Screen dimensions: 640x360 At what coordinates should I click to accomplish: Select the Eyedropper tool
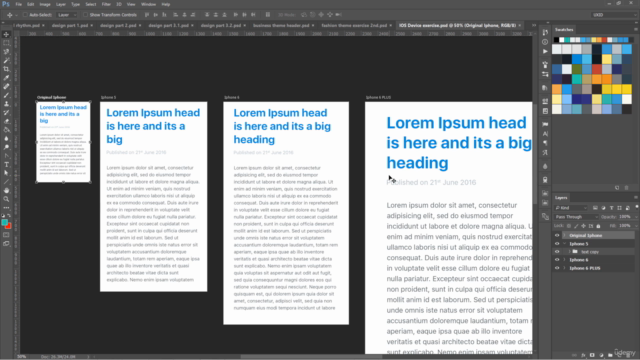click(6, 78)
